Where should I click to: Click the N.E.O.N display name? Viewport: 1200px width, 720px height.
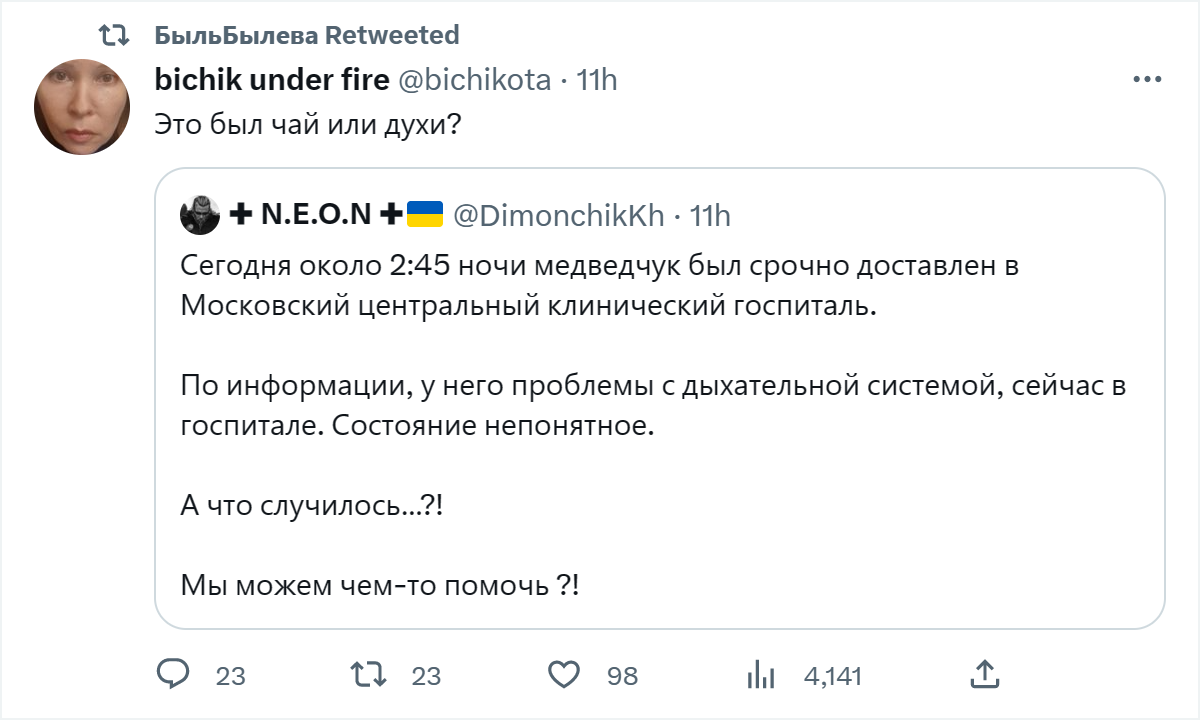[316, 214]
